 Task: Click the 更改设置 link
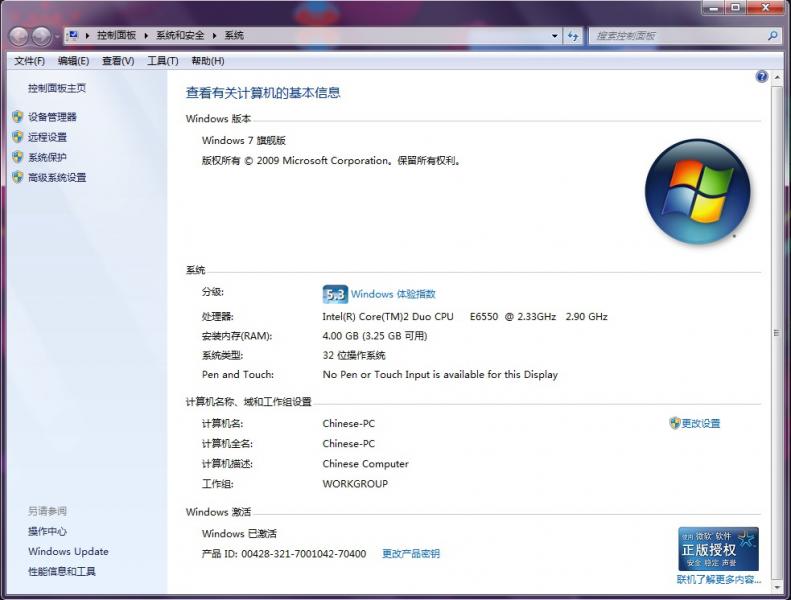pos(700,423)
